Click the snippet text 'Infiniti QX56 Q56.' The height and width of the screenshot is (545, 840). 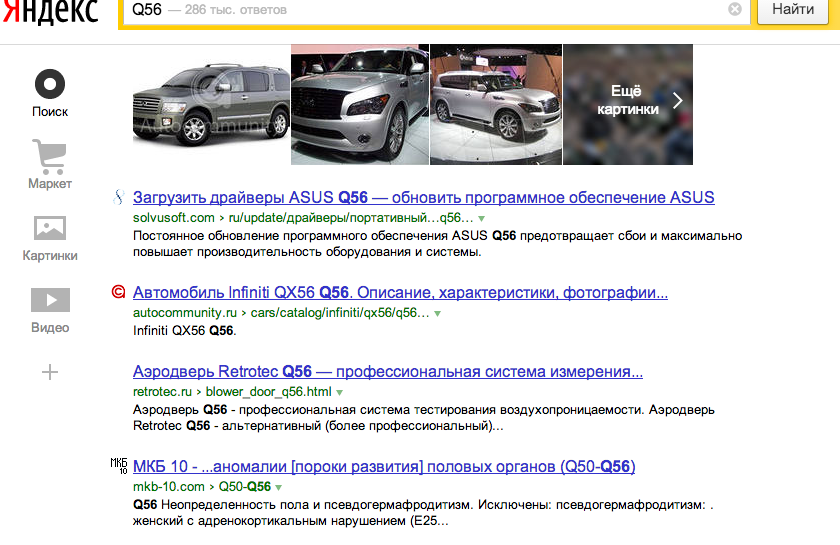[x=184, y=331]
